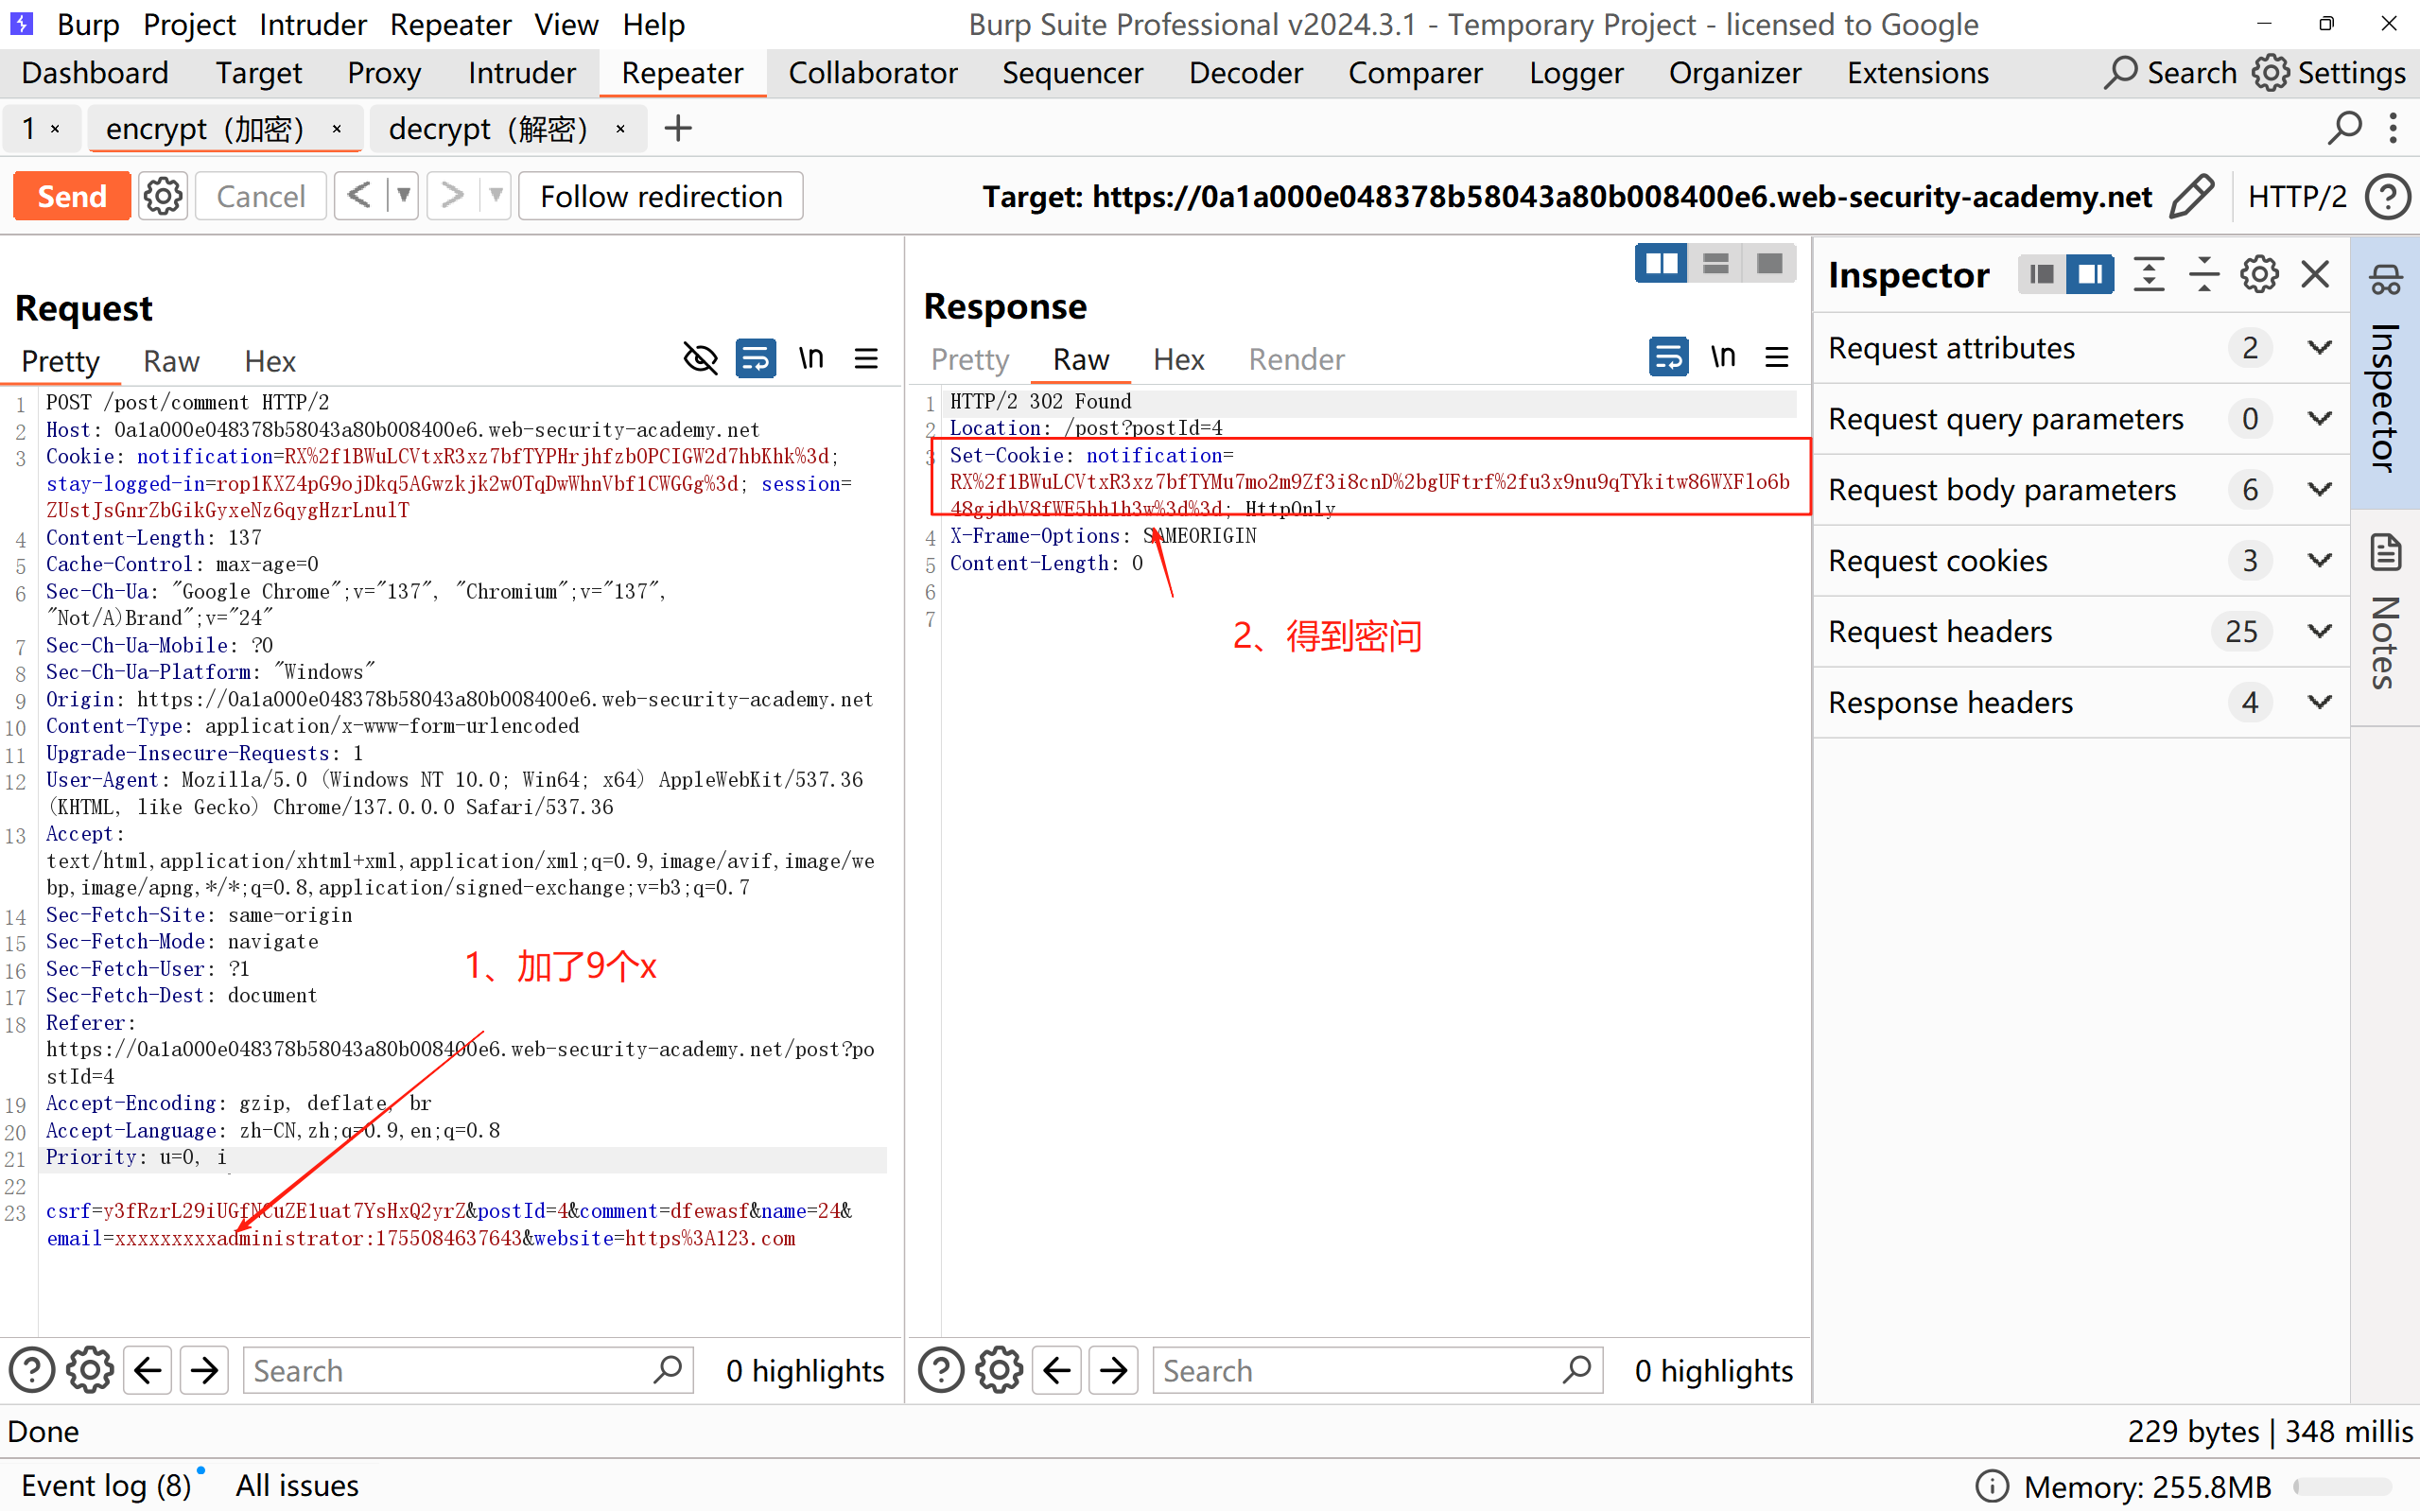This screenshot has width=2420, height=1512.
Task: Open the history back dropdown arrow
Action: [x=403, y=196]
